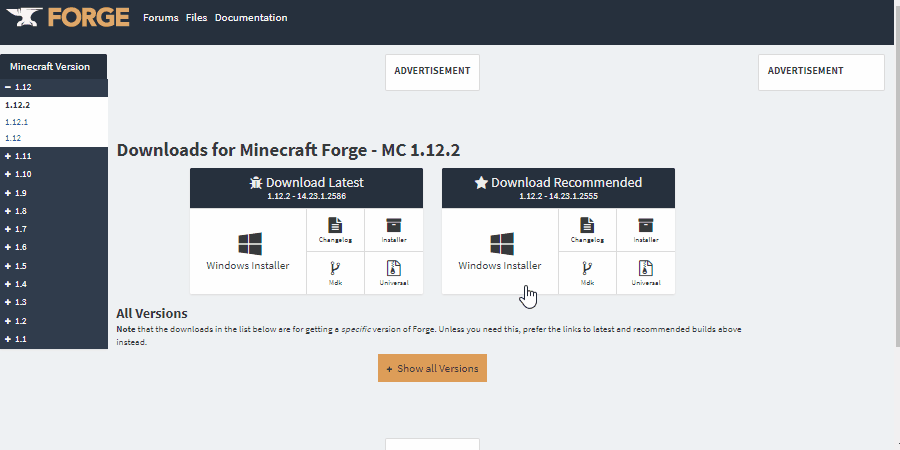Viewport: 900px width, 450px height.
Task: Click Installer box icon under Download Recommended
Action: (646, 230)
